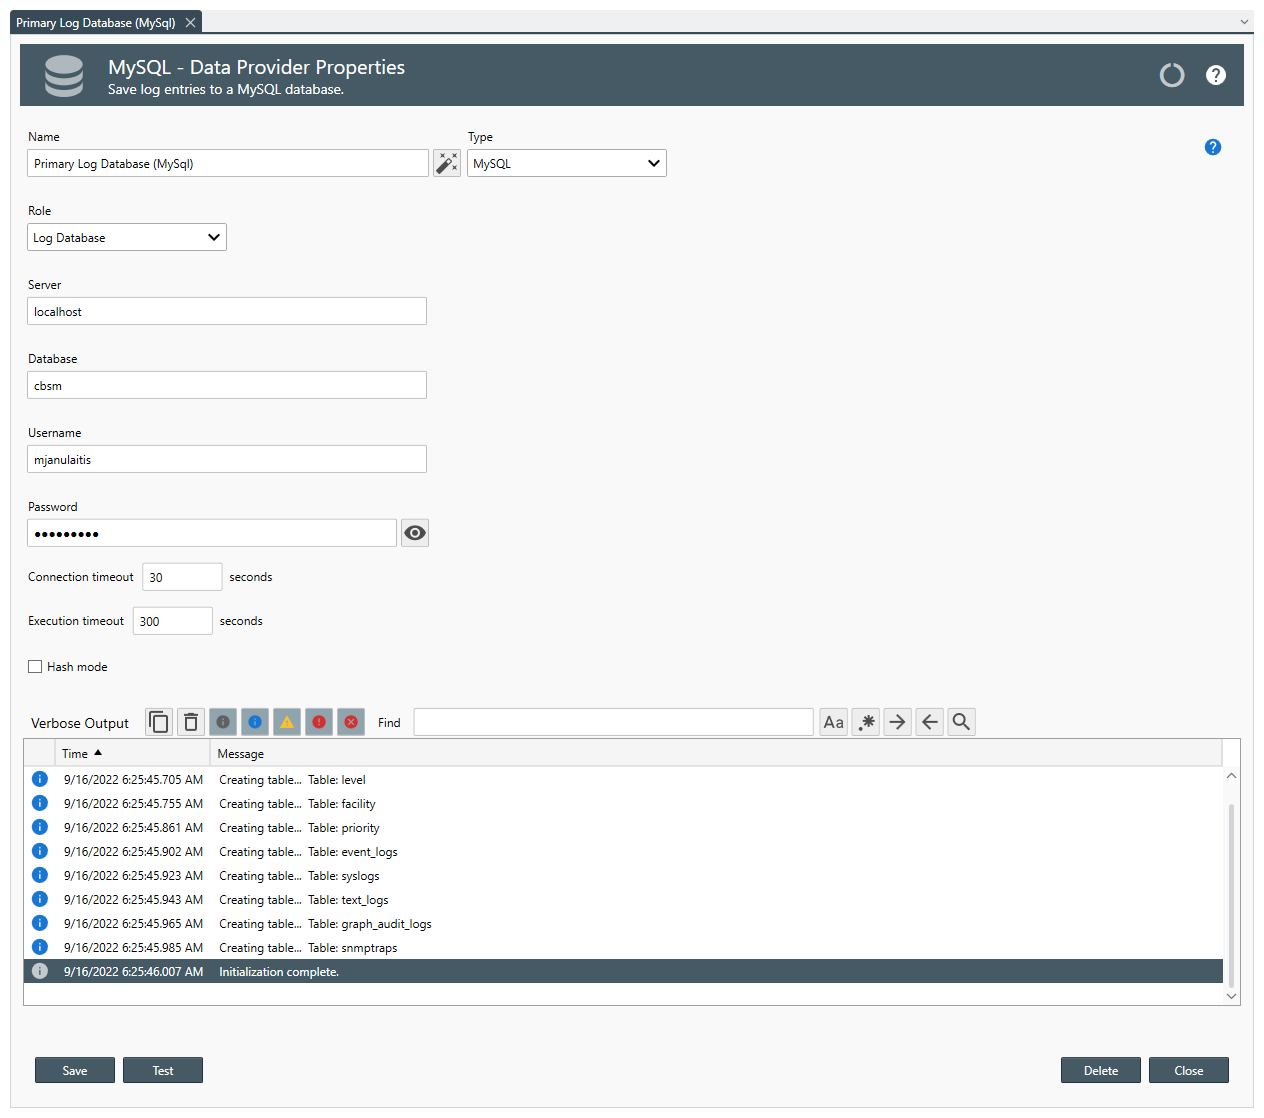Clear verbose output with trash icon
The image size is (1264, 1118).
point(191,722)
